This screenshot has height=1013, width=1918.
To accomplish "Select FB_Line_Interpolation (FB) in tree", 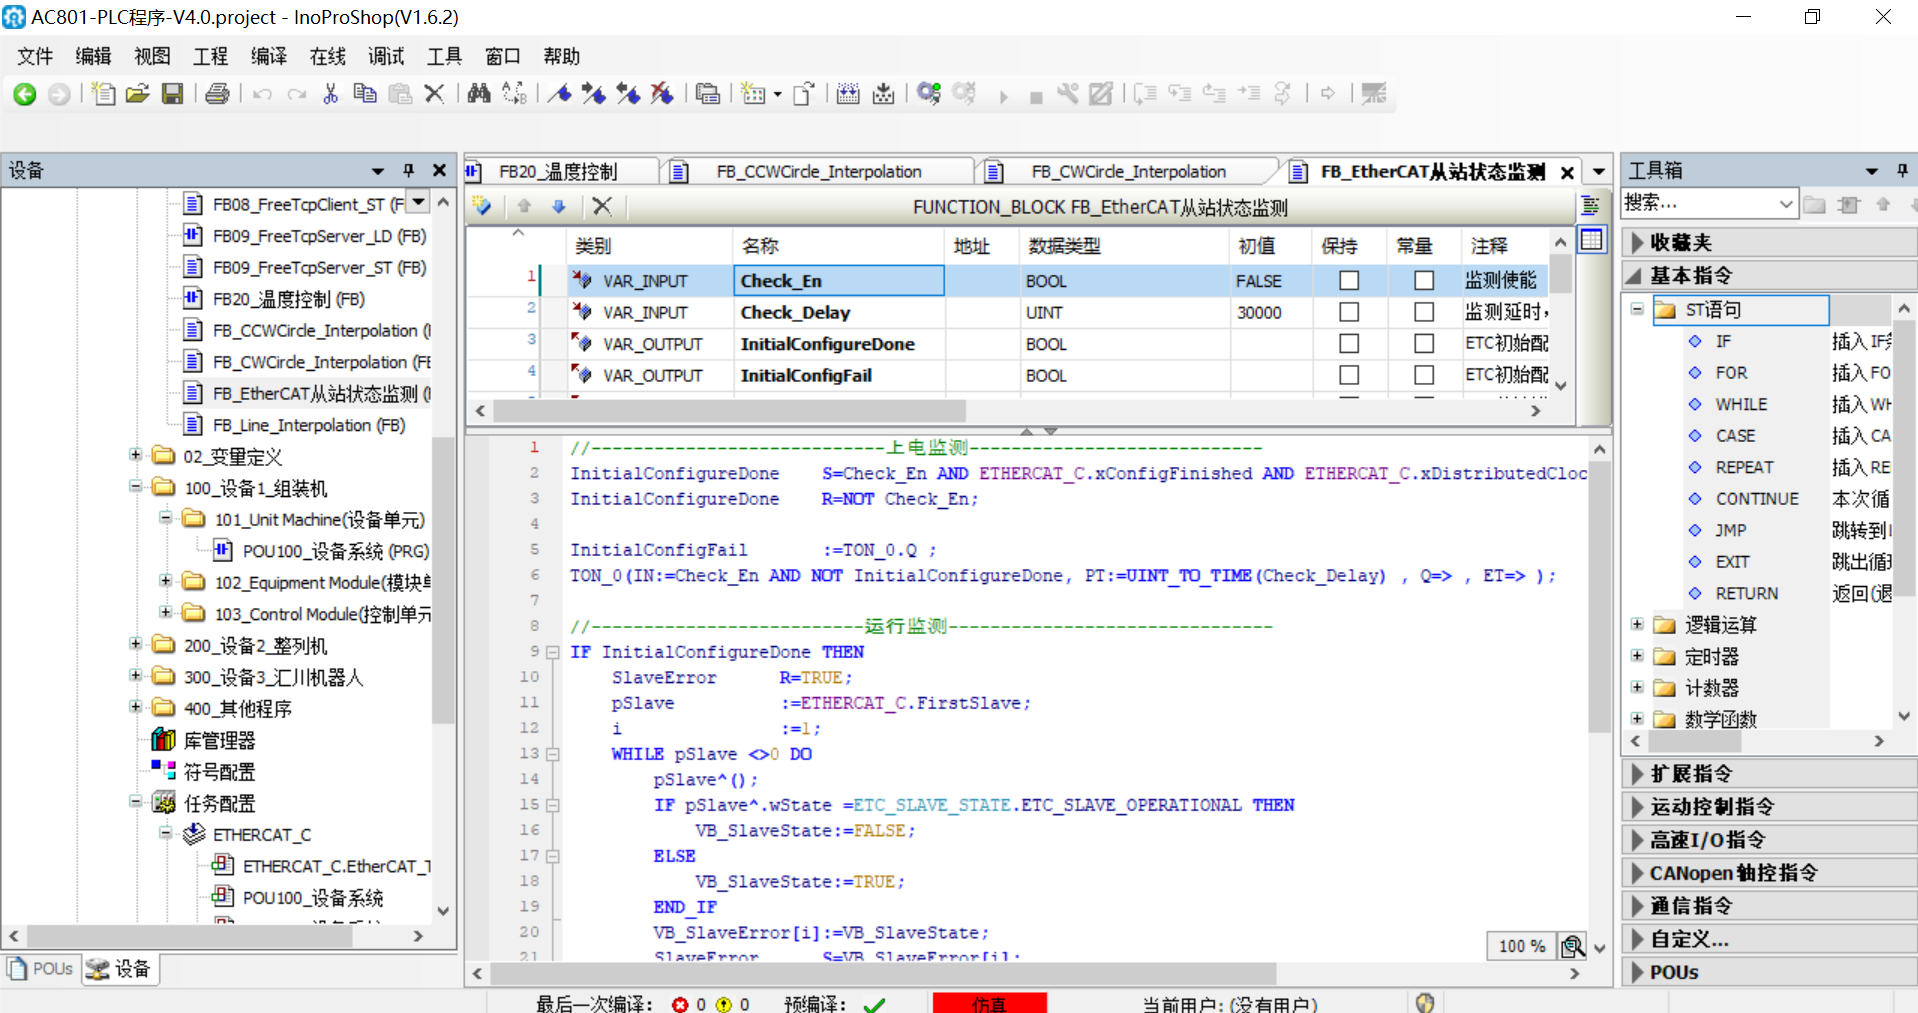I will (308, 425).
